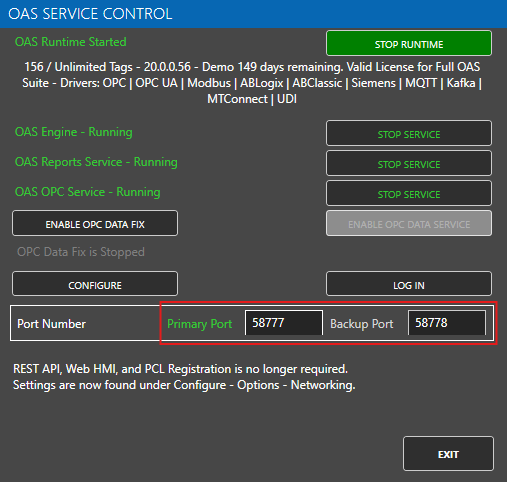Image resolution: width=507 pixels, height=482 pixels.
Task: Click the Port Number label
Action: point(51,324)
